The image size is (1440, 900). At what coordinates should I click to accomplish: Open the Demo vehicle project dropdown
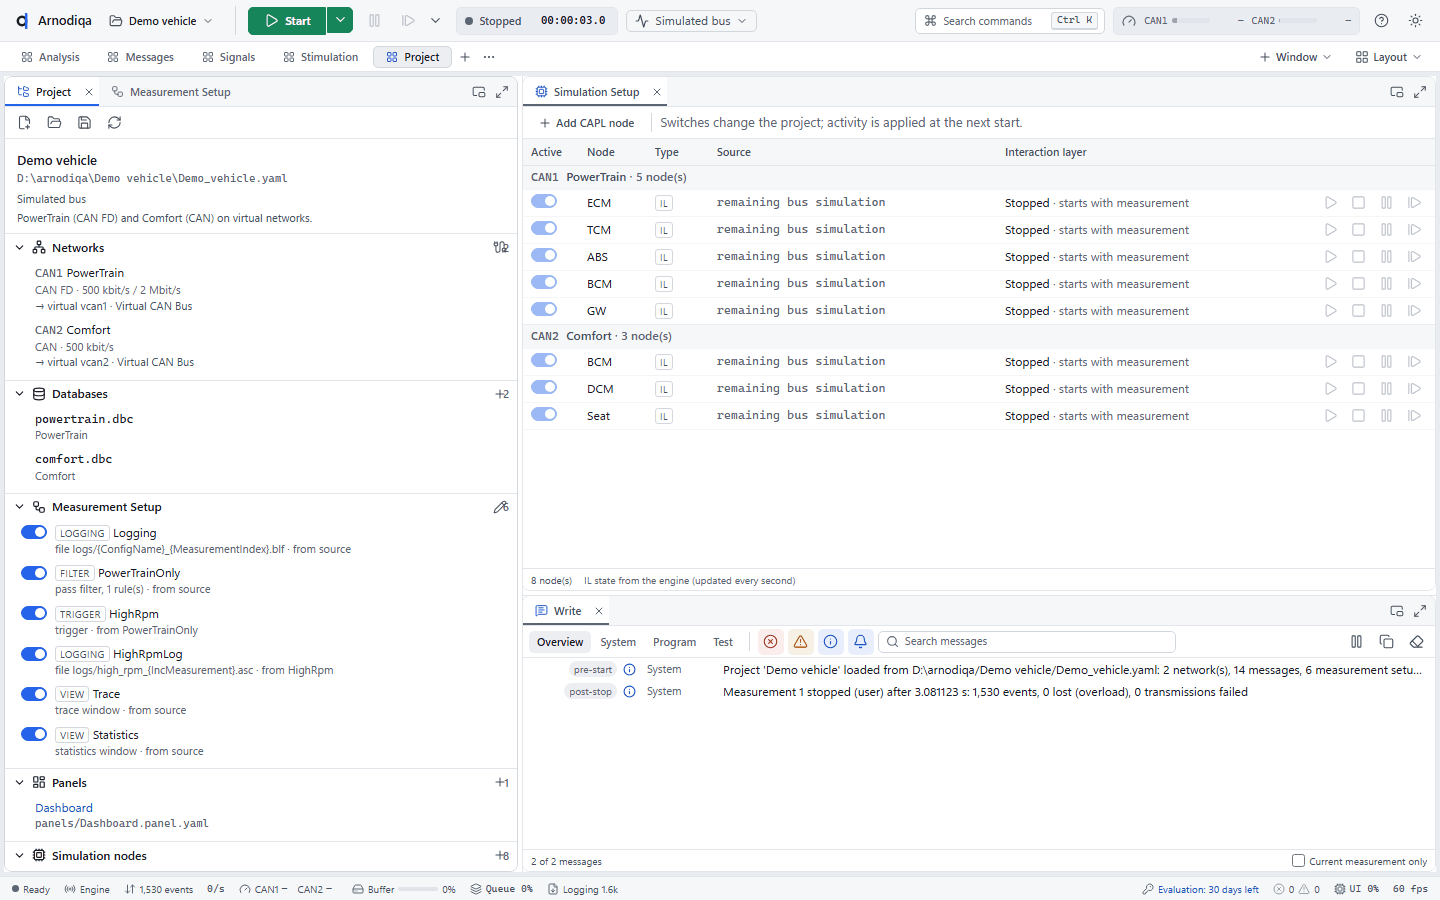[x=161, y=20]
